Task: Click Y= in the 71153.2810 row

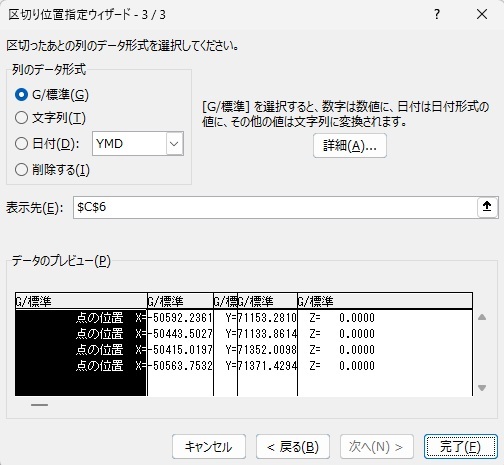Action: point(231,318)
